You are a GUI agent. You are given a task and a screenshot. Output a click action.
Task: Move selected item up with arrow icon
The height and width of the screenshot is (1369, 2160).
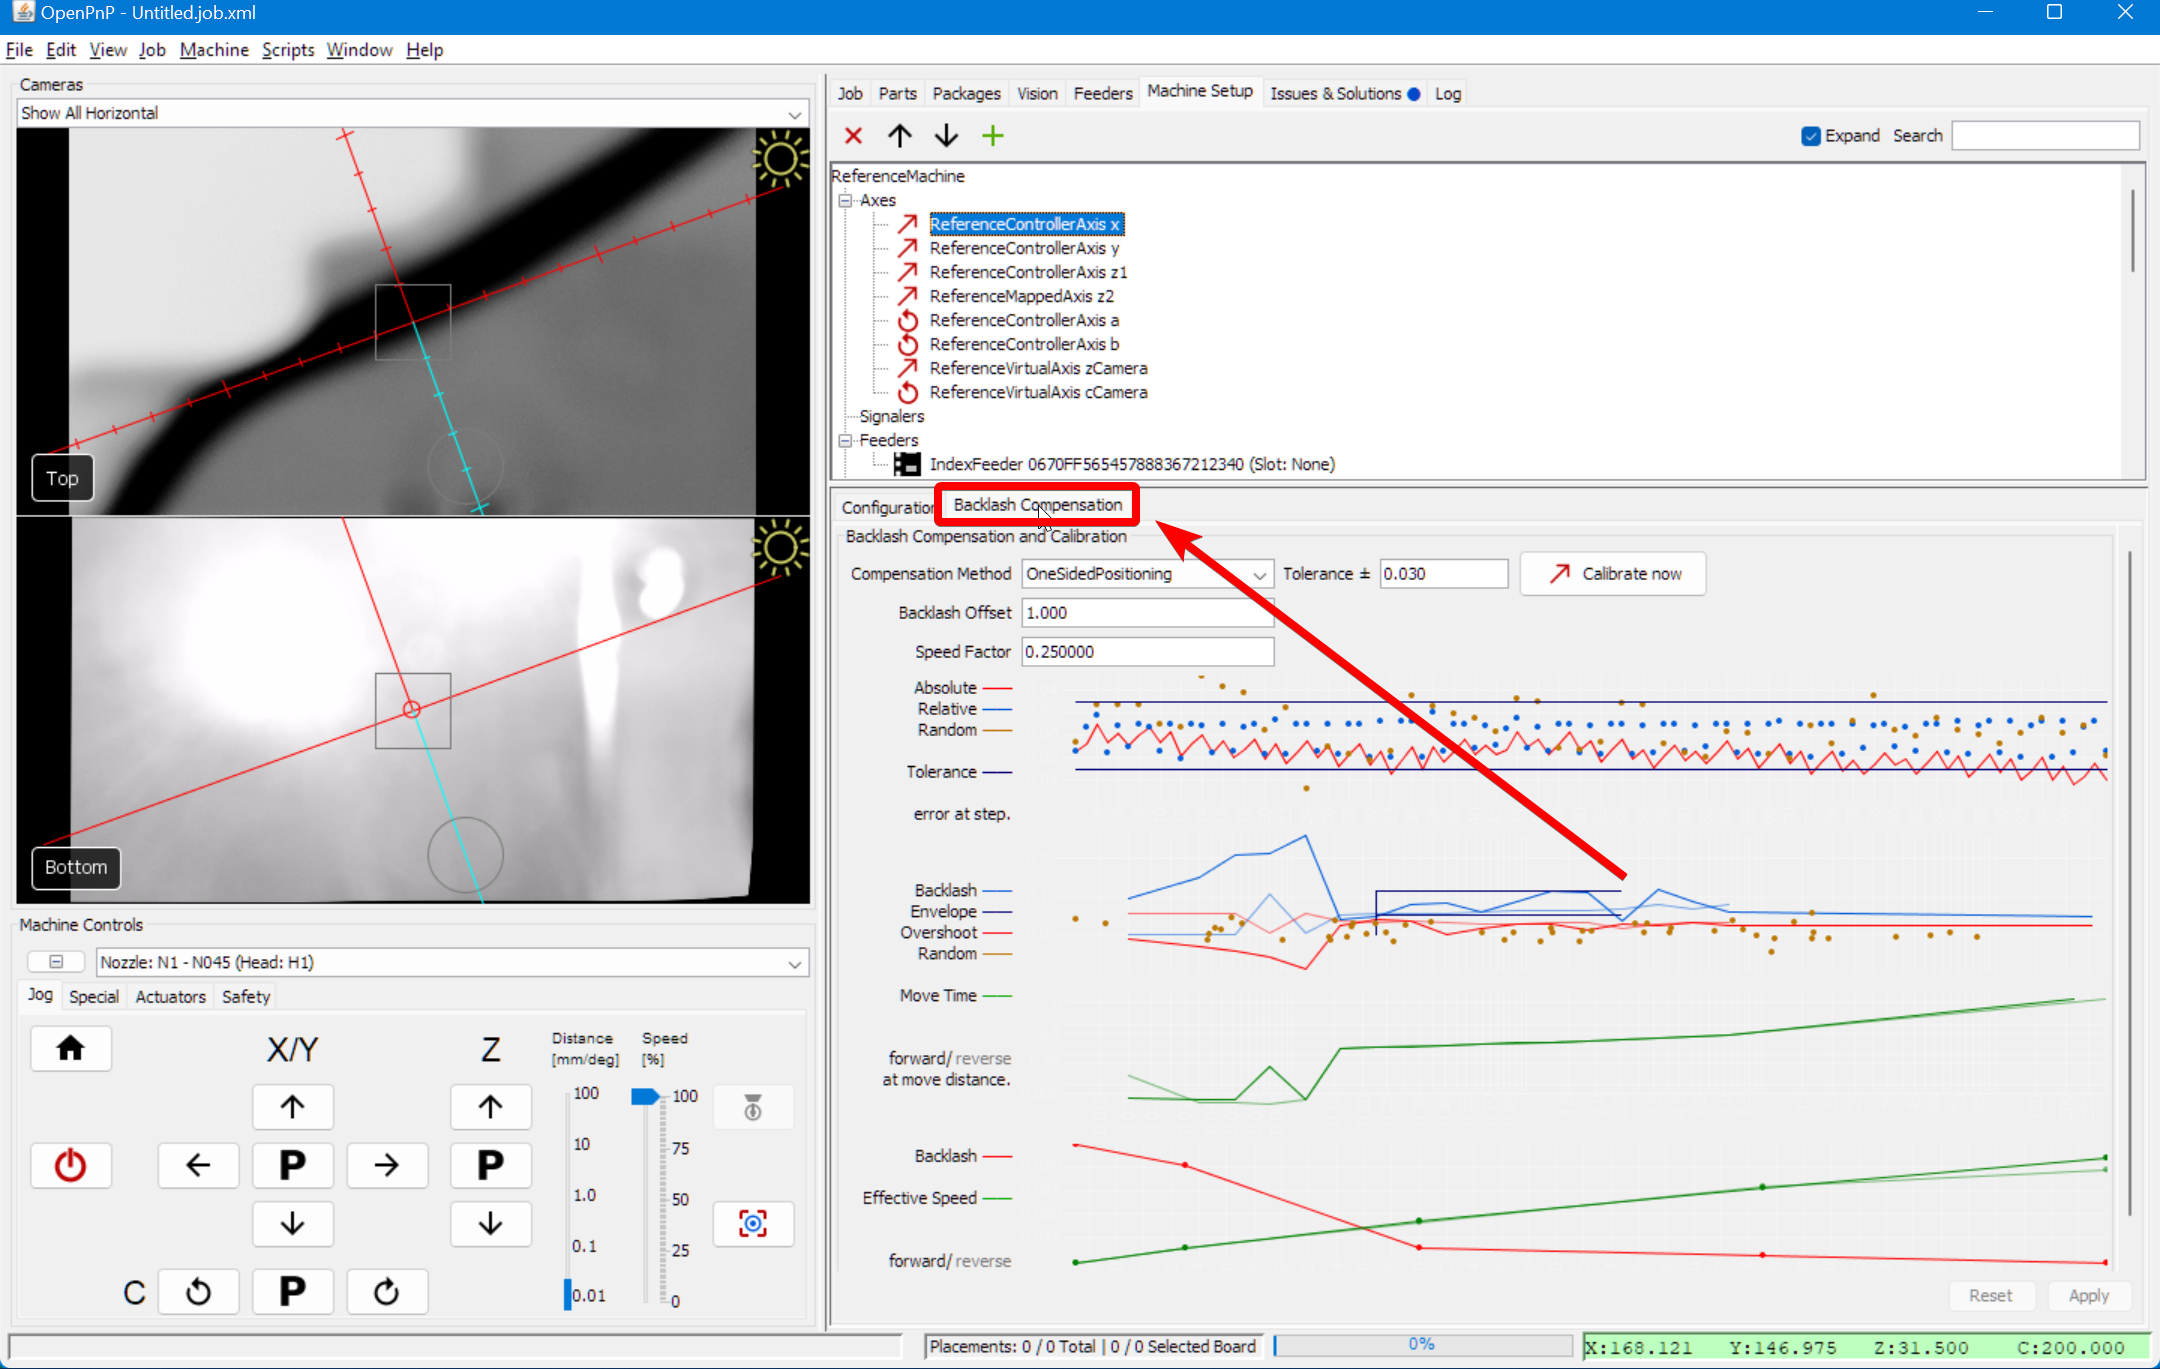(x=899, y=136)
